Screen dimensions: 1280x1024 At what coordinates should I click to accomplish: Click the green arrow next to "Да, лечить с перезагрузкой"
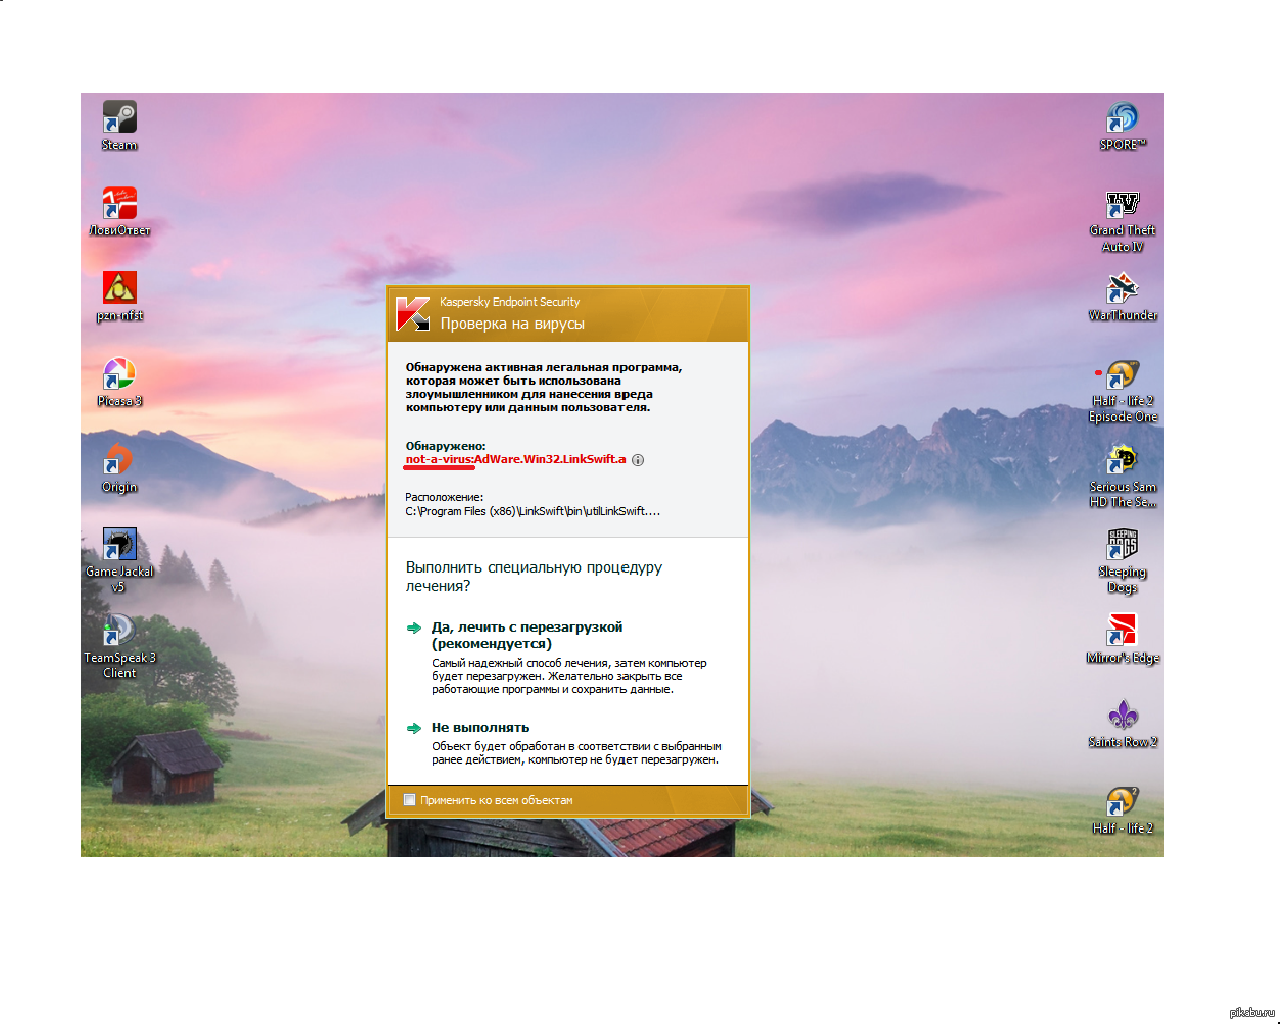(414, 628)
